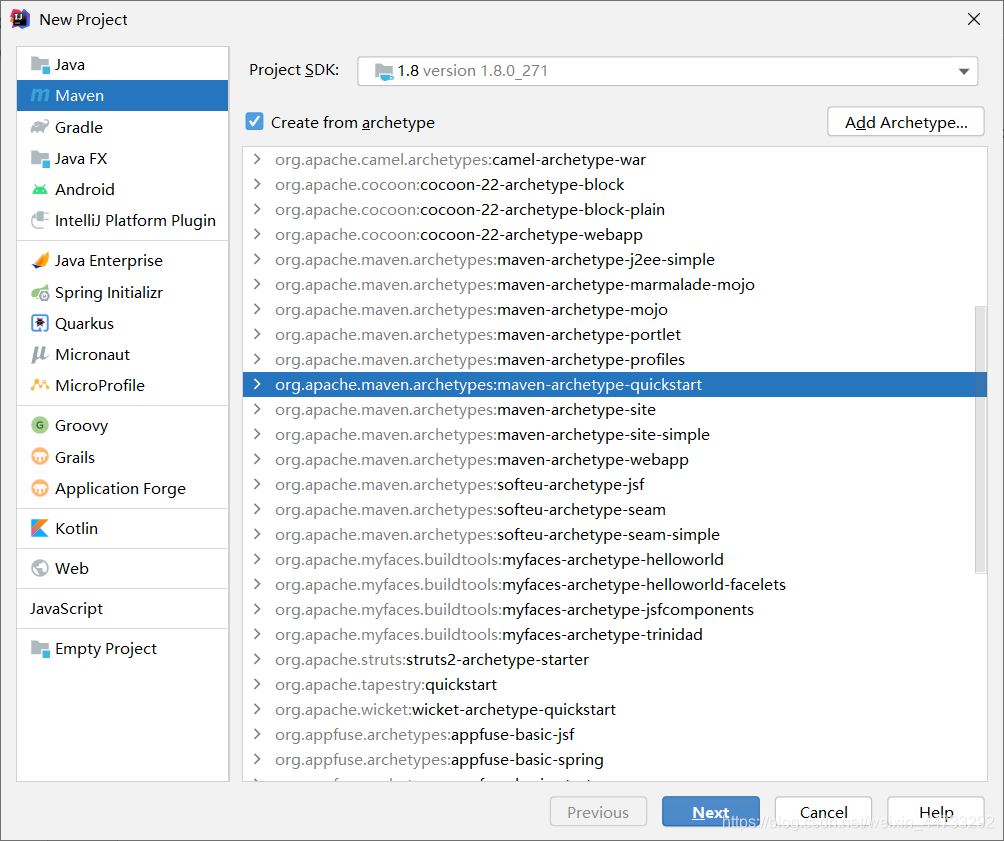Click the SDK folder icon in Project SDK field
Screen dimensions: 1004x841
[384, 71]
